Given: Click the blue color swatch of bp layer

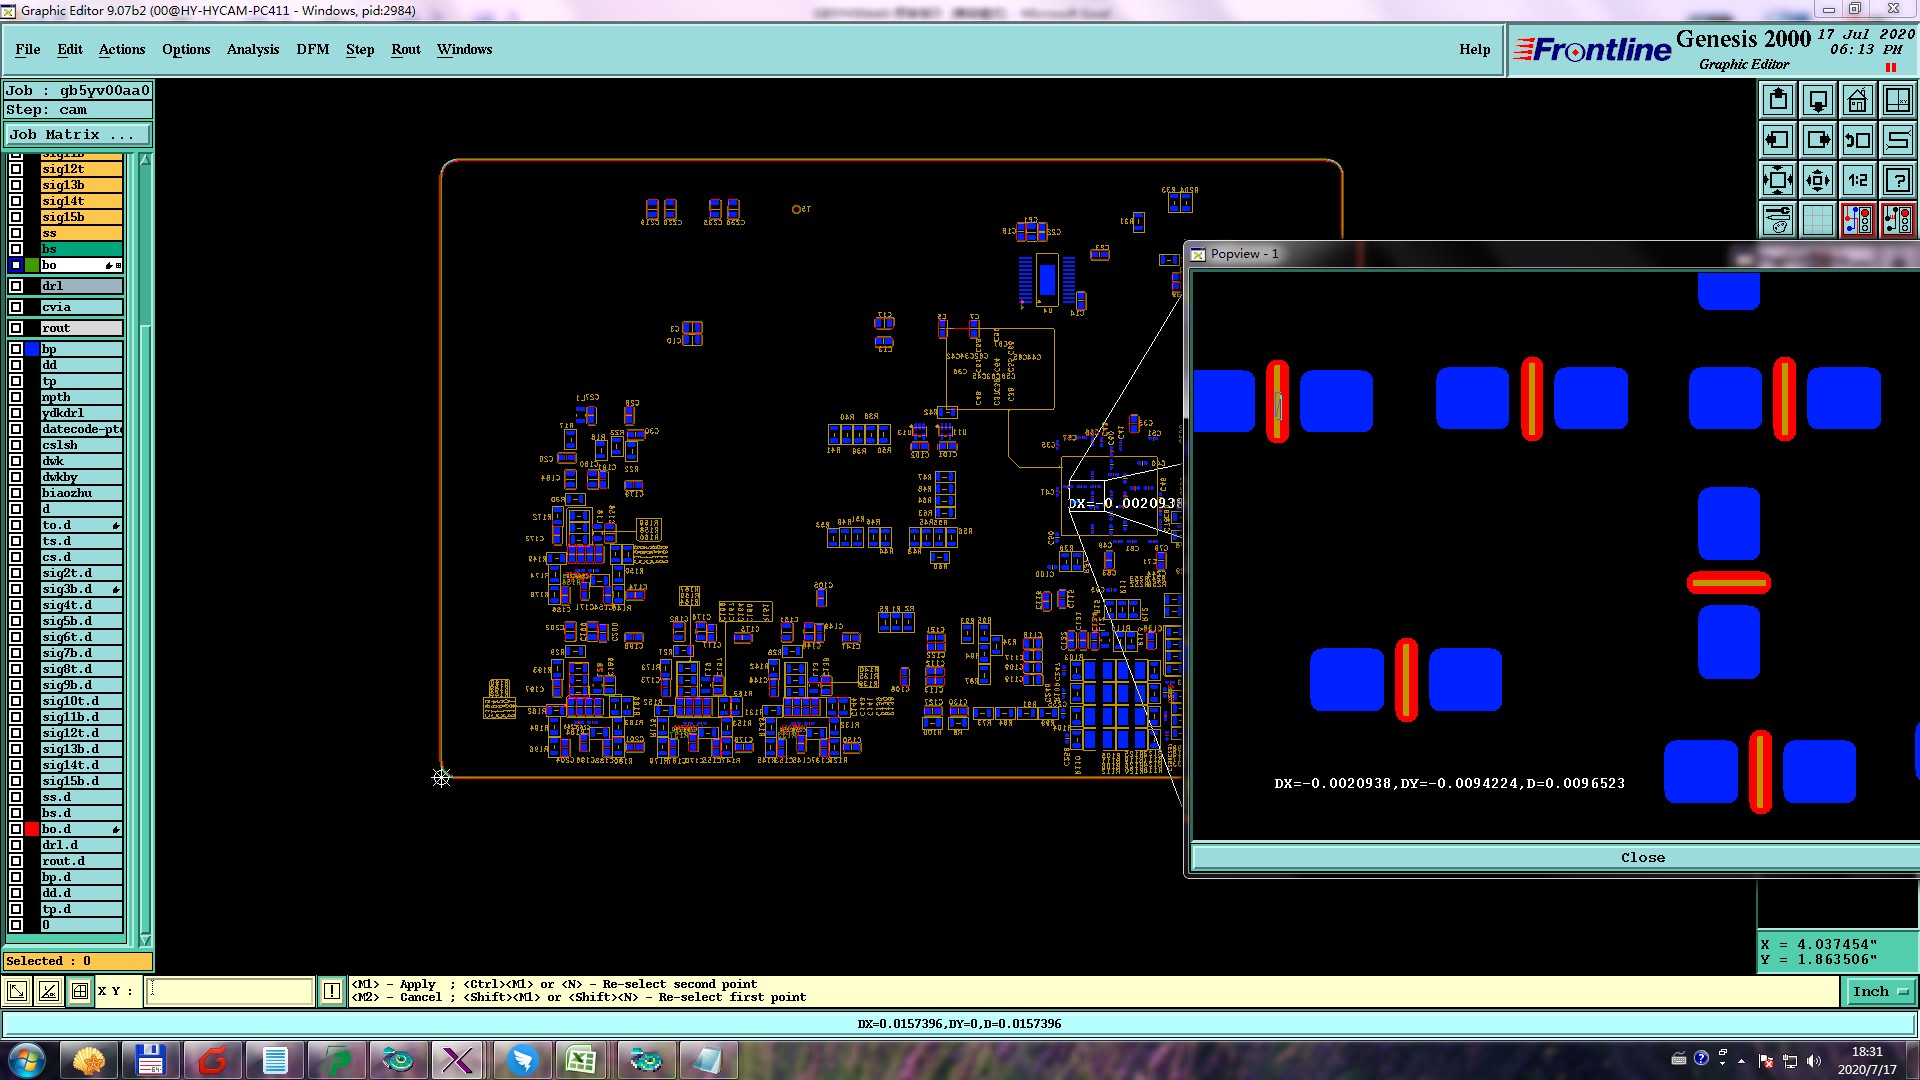Looking at the screenshot, I should (x=32, y=349).
